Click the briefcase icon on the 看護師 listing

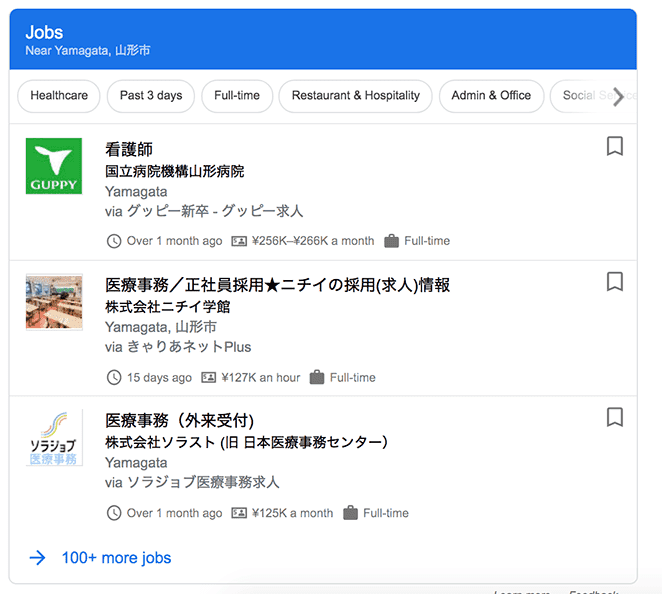point(391,241)
